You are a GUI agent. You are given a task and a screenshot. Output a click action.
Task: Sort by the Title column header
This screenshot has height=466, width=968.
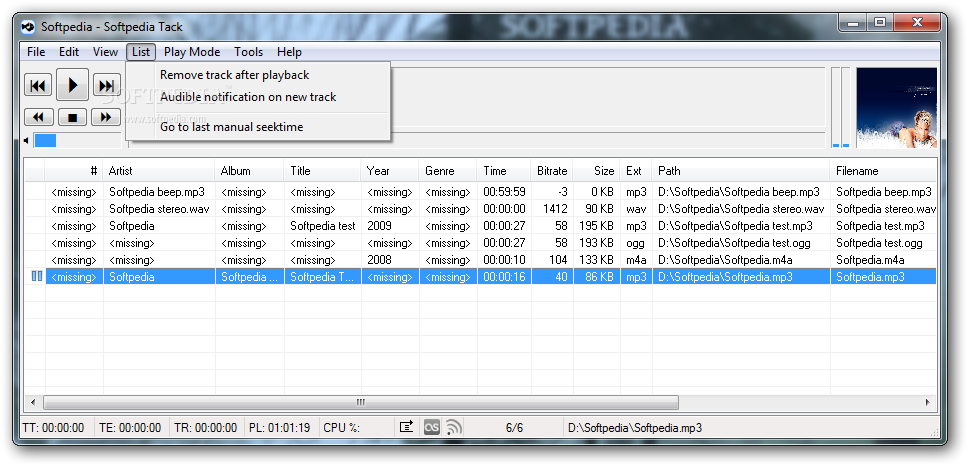[323, 171]
